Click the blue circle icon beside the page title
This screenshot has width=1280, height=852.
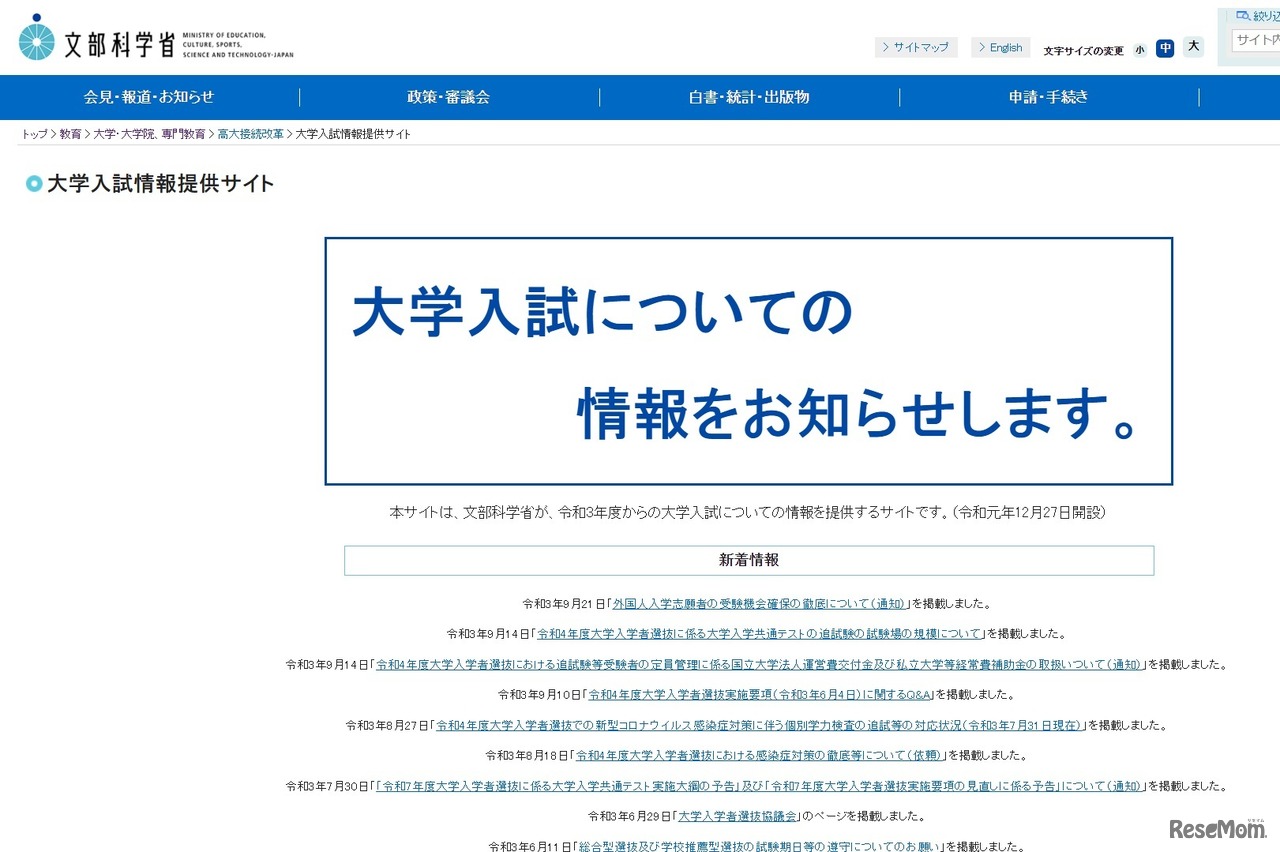pos(33,184)
